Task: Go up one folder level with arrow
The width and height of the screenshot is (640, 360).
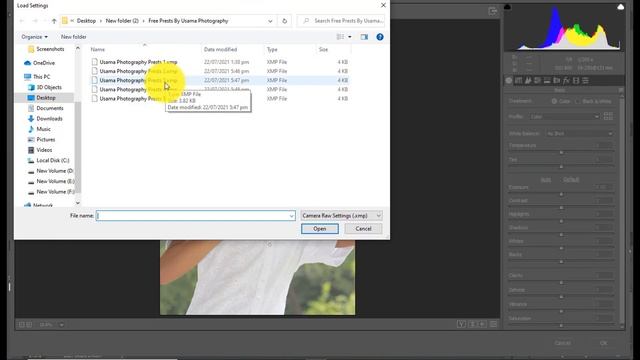Action: pyautogui.click(x=54, y=21)
